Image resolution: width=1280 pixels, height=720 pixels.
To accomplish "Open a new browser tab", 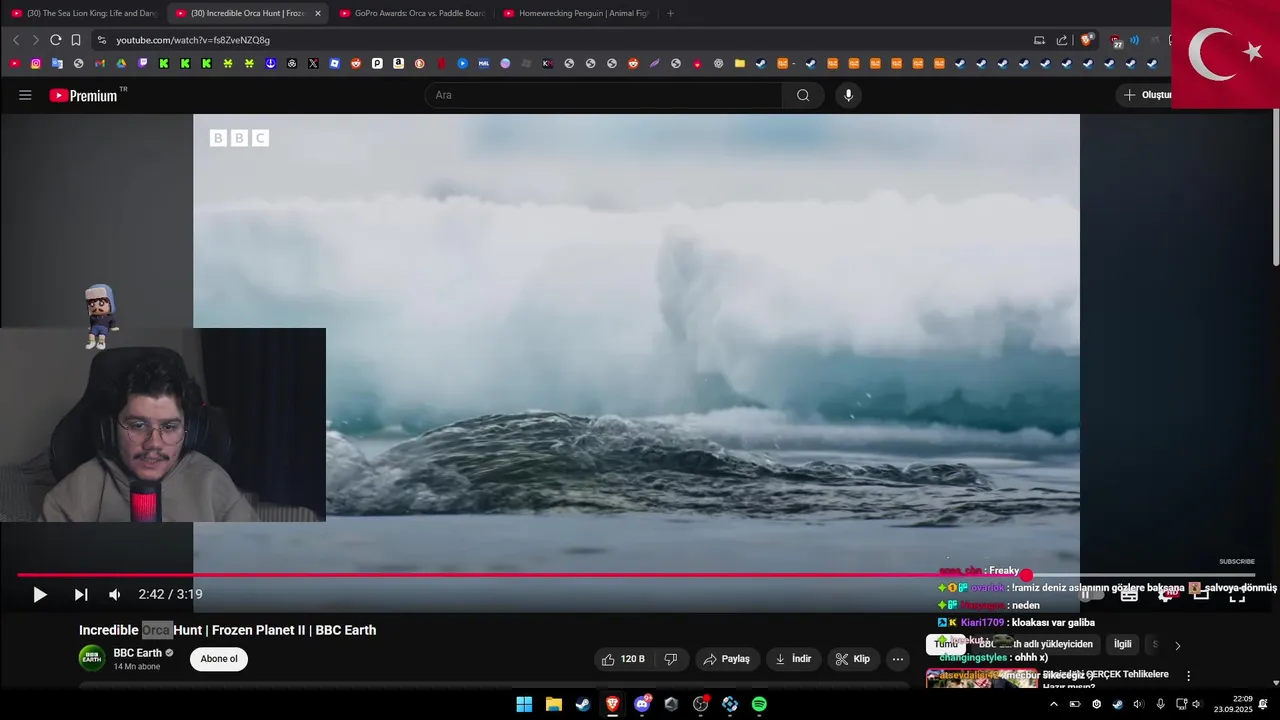I will [670, 13].
